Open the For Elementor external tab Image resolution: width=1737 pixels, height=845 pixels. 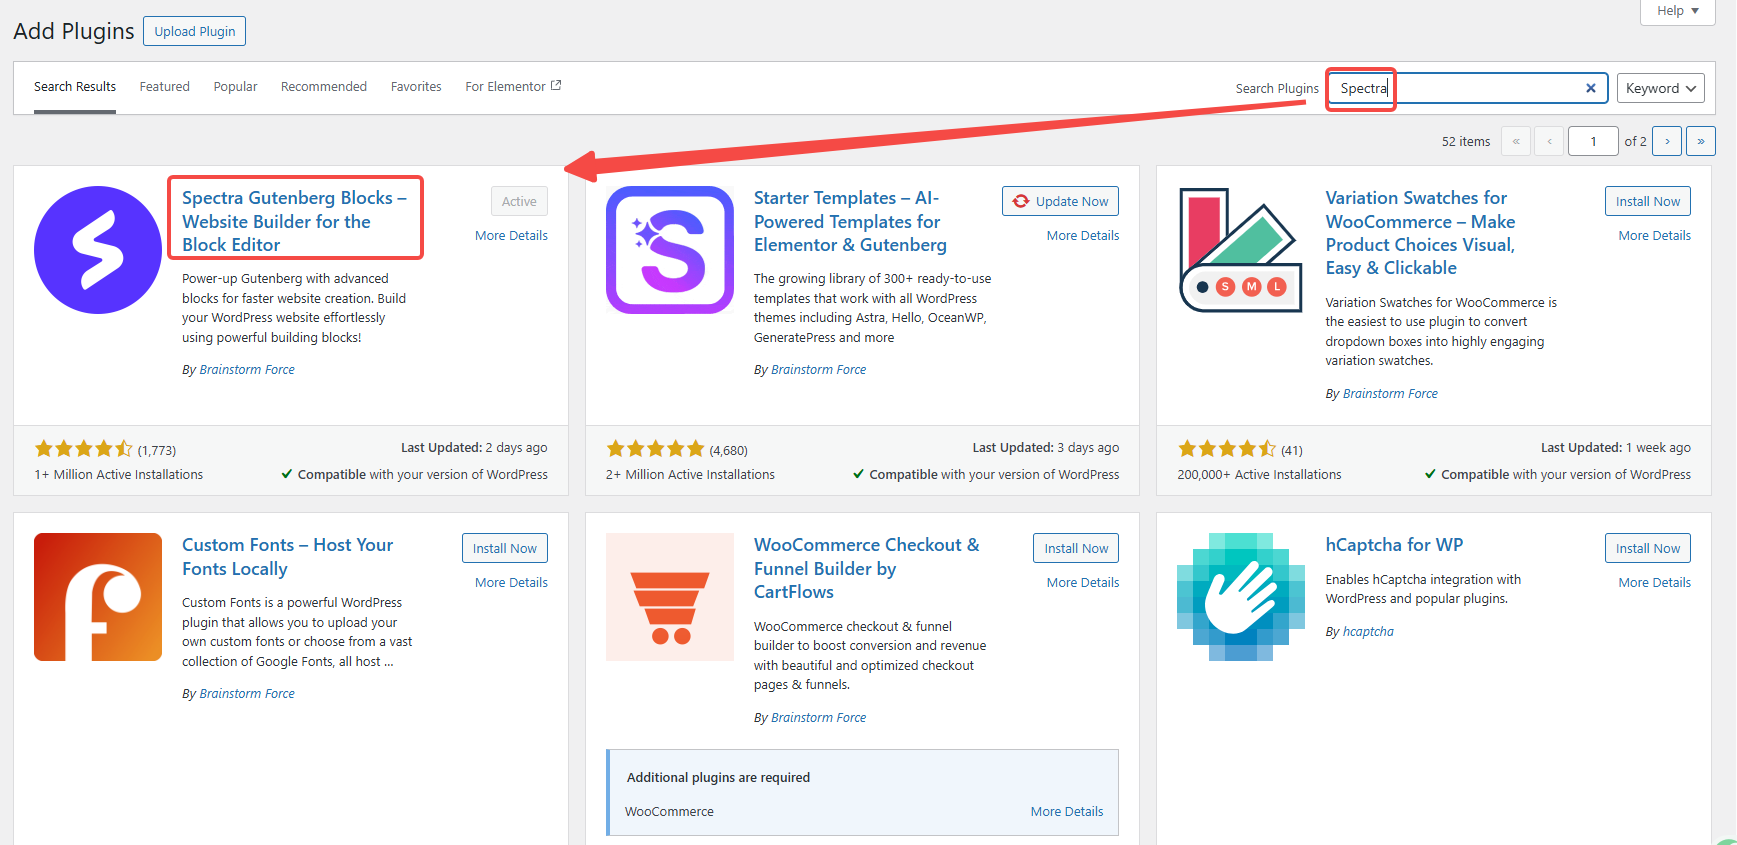click(513, 87)
